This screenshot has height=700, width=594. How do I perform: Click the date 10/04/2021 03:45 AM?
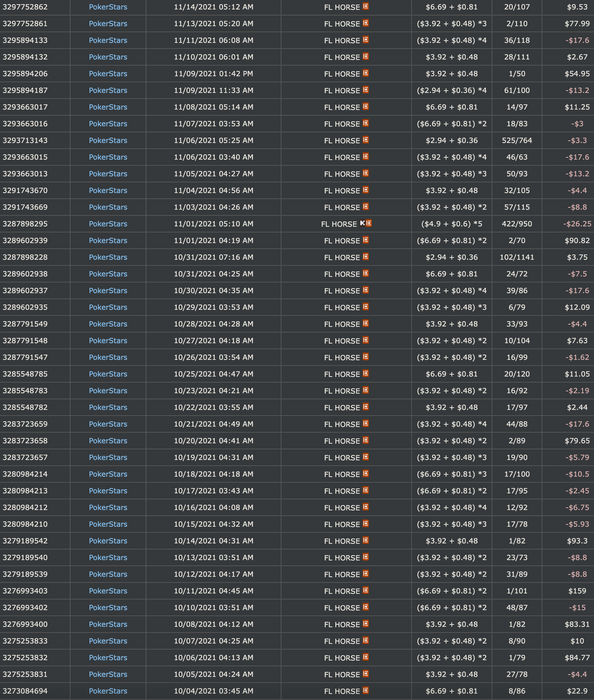point(213,691)
